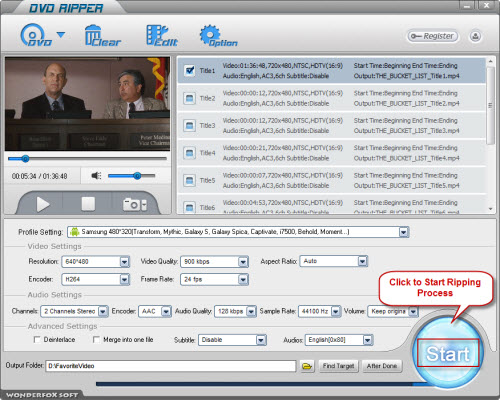Check the Title4 checkbox
This screenshot has height=400, width=500.
tap(189, 153)
